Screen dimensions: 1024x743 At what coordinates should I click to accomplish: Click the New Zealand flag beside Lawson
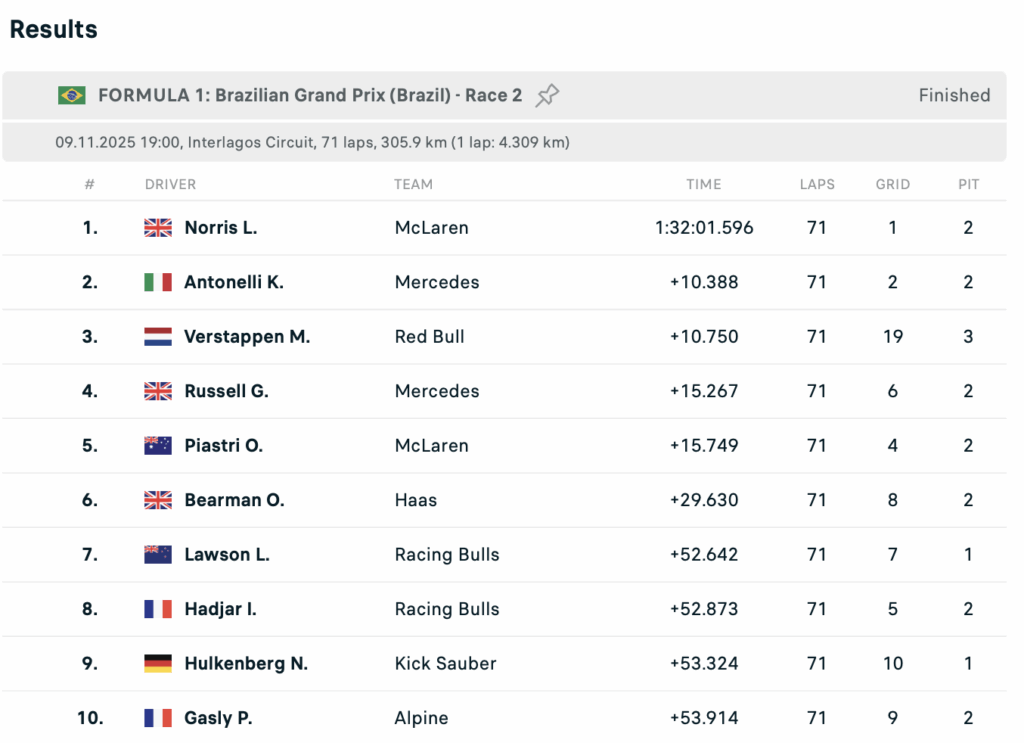(x=158, y=555)
